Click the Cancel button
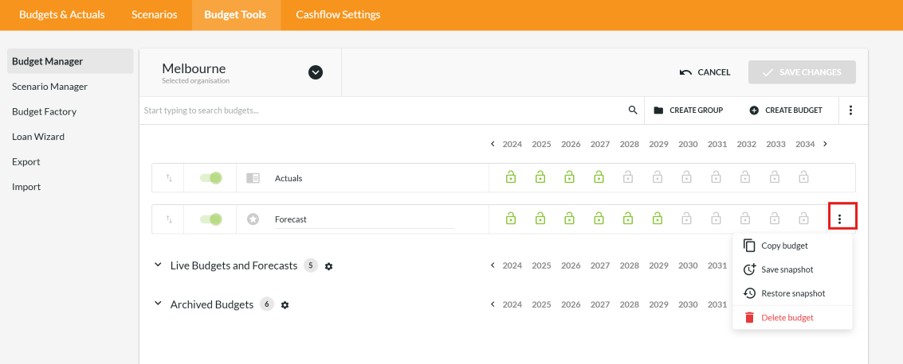 [705, 73]
